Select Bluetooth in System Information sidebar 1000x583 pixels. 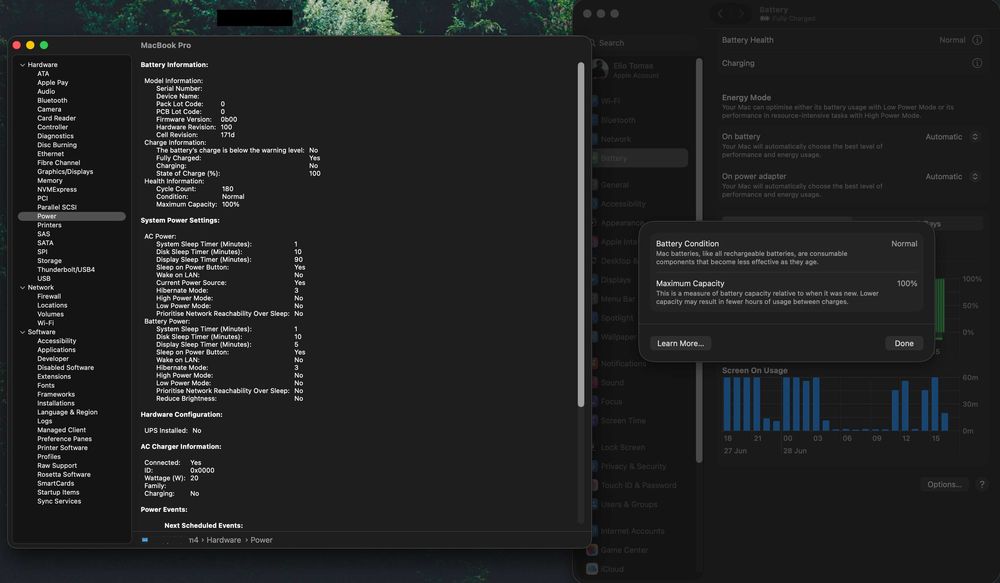[52, 101]
